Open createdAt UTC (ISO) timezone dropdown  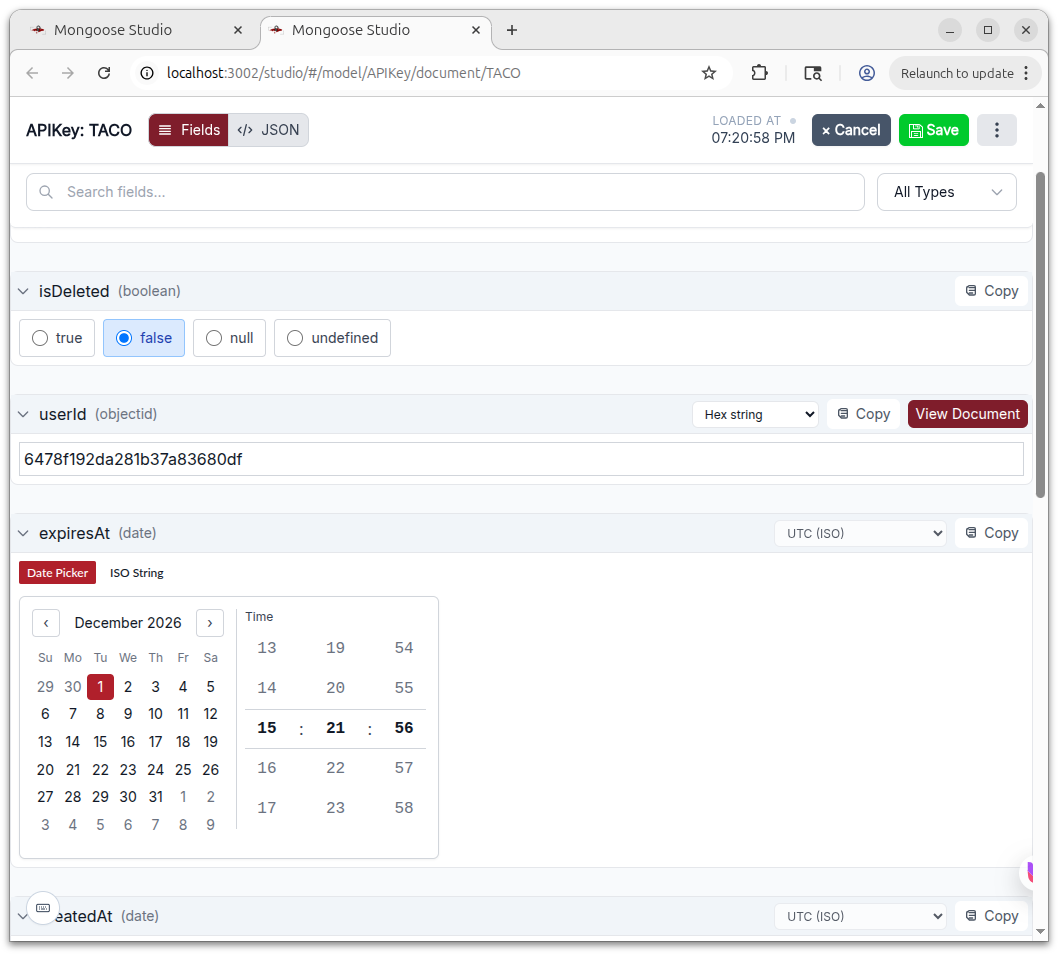[860, 916]
